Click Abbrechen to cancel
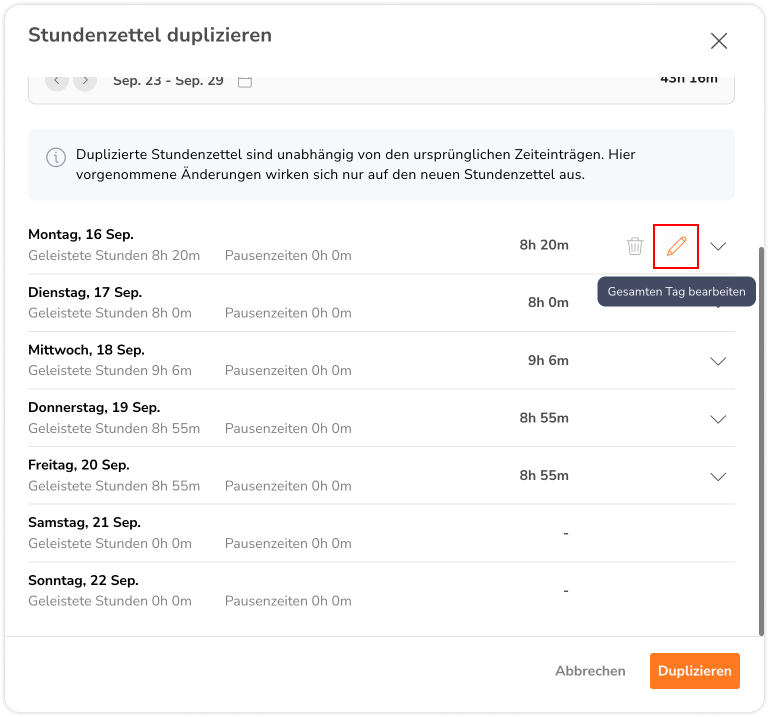This screenshot has height=717, width=769. (590, 671)
